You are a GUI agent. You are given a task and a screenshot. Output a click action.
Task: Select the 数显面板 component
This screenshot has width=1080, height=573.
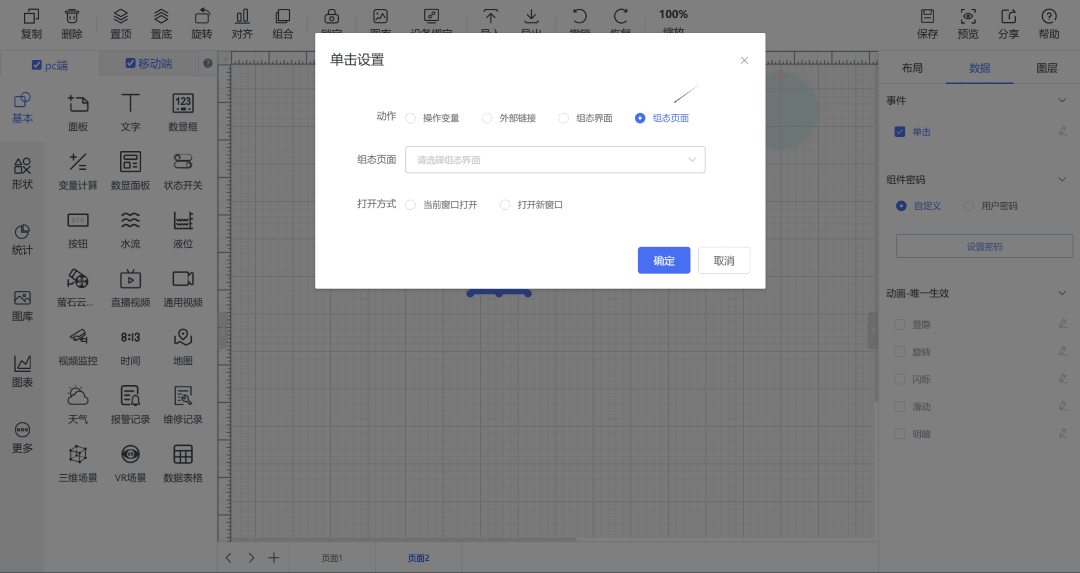coord(130,171)
